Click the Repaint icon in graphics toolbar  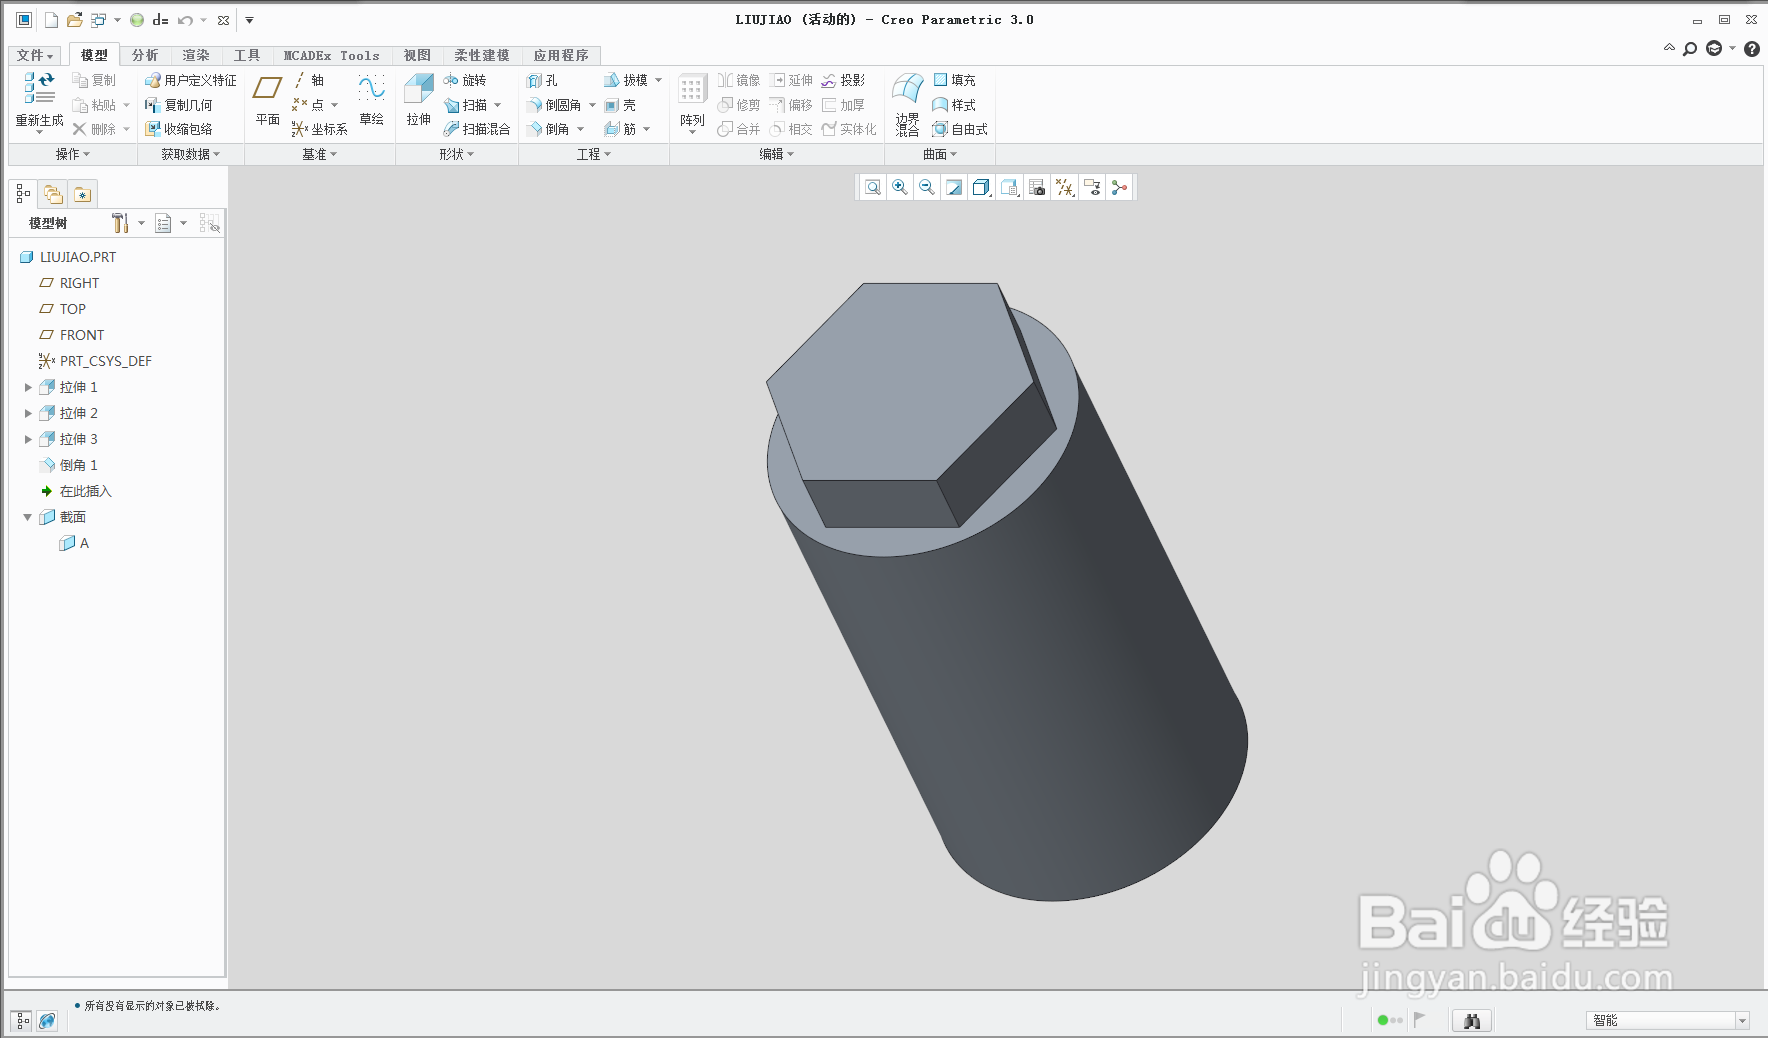pos(954,187)
